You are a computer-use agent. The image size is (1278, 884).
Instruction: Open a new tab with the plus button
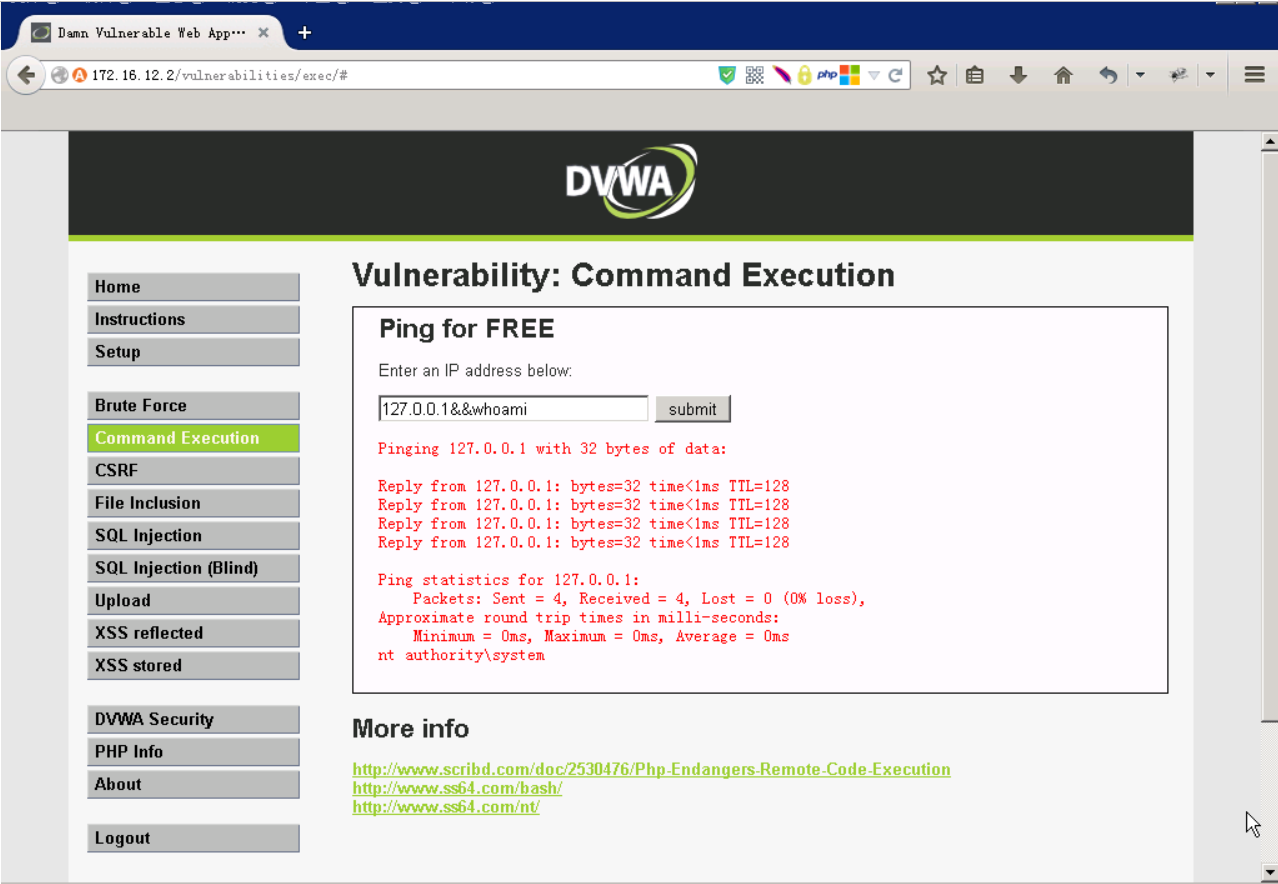pos(305,33)
